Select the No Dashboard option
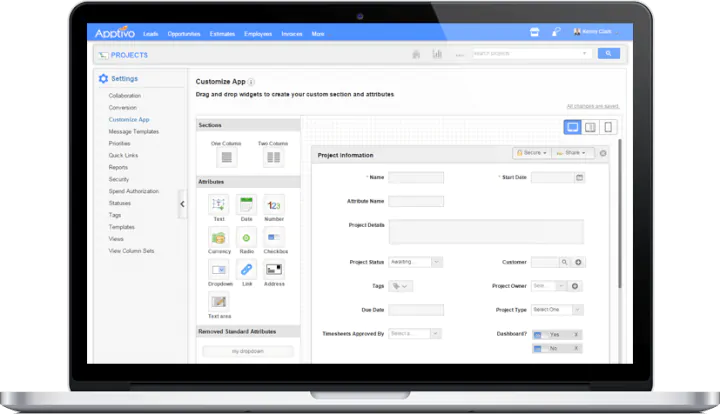The image size is (720, 414). pos(557,348)
